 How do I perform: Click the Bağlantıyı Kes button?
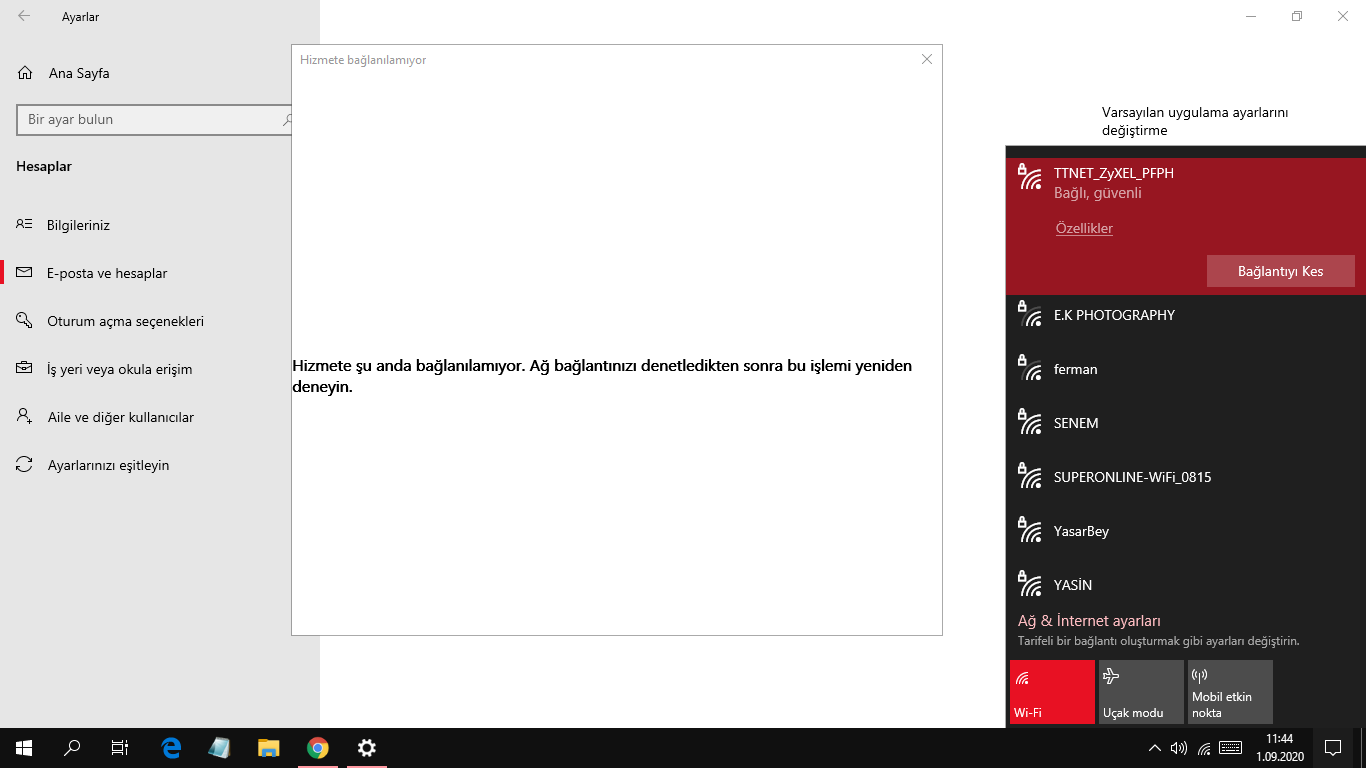[x=1281, y=271]
